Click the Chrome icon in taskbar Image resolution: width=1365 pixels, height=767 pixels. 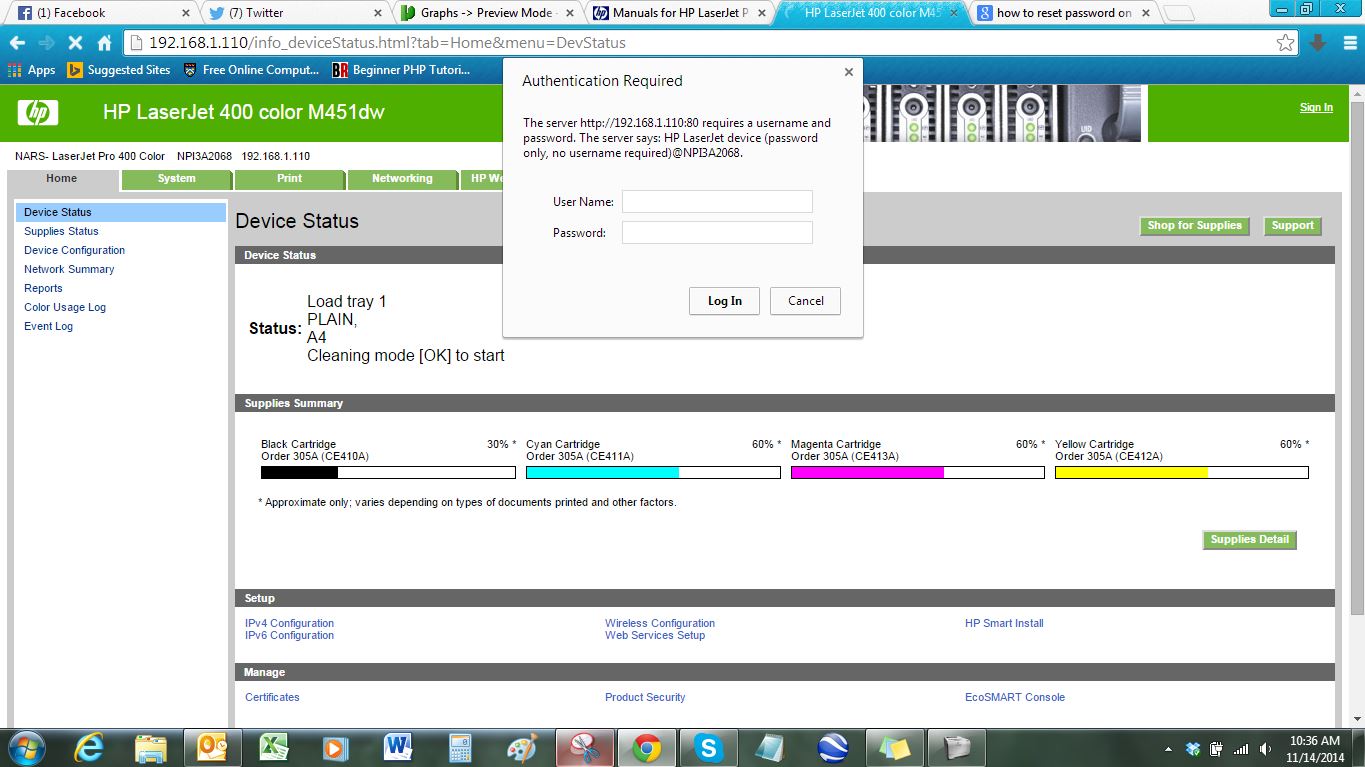(646, 748)
